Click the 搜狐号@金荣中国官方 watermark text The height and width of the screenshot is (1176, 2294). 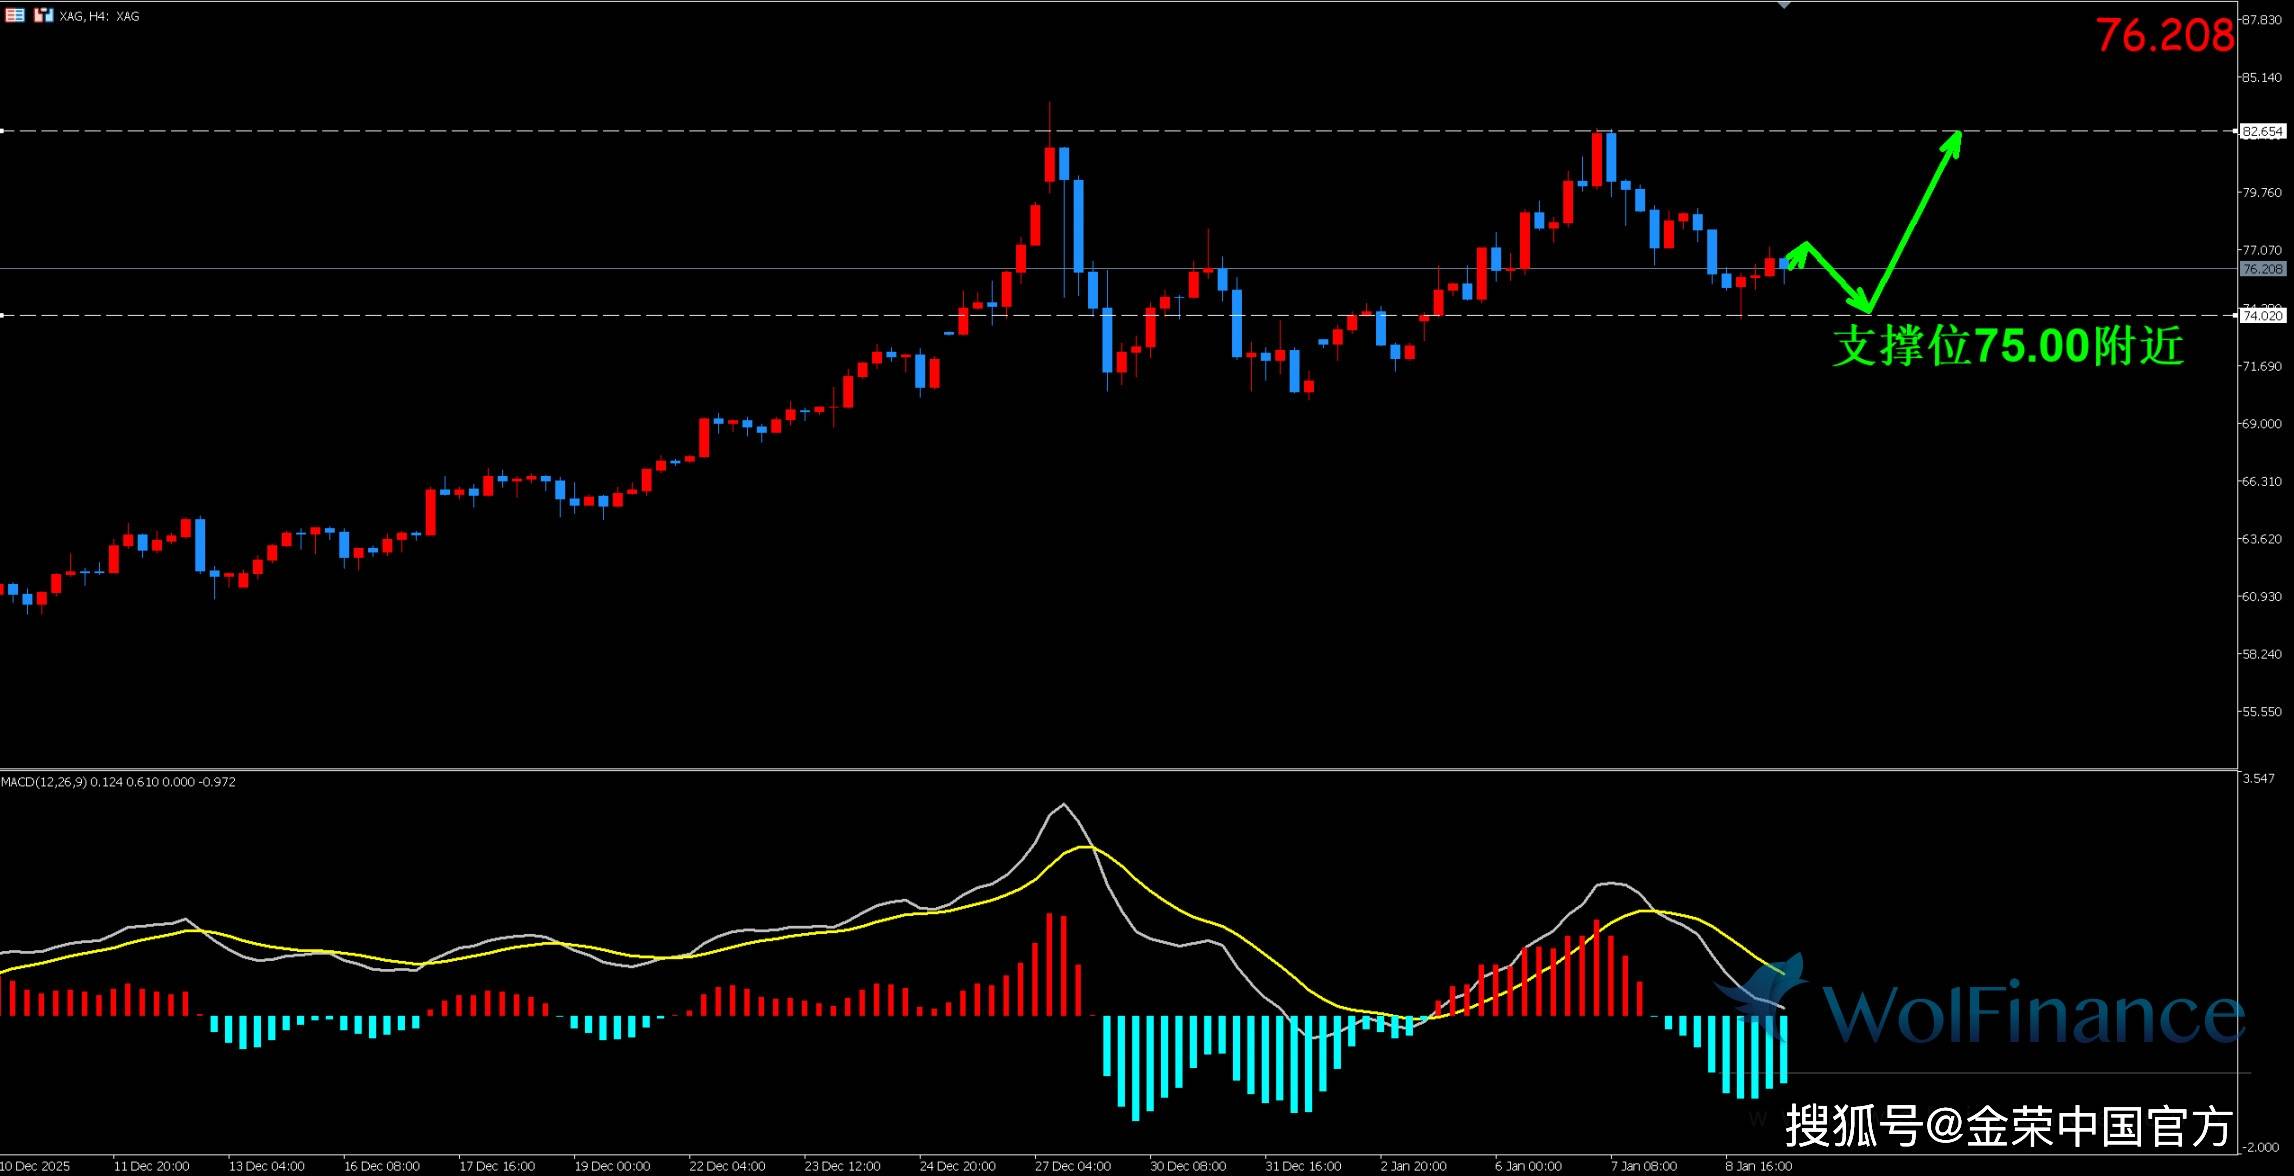pos(2009,1126)
